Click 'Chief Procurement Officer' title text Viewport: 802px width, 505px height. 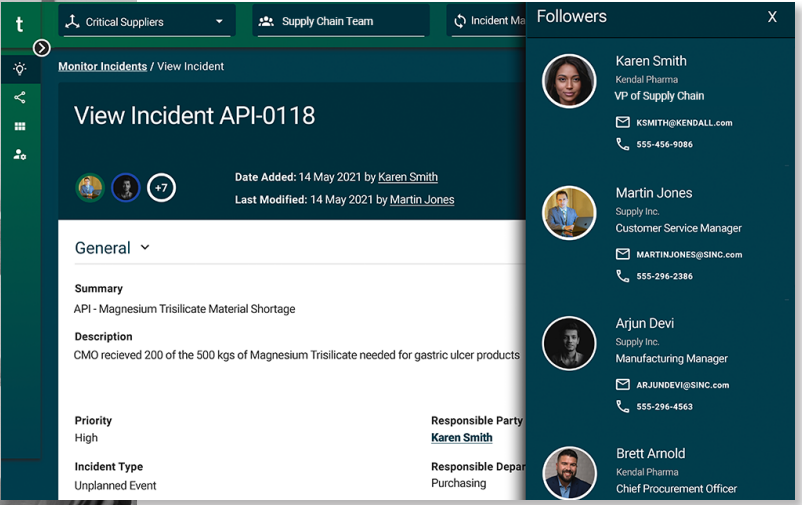pos(676,489)
